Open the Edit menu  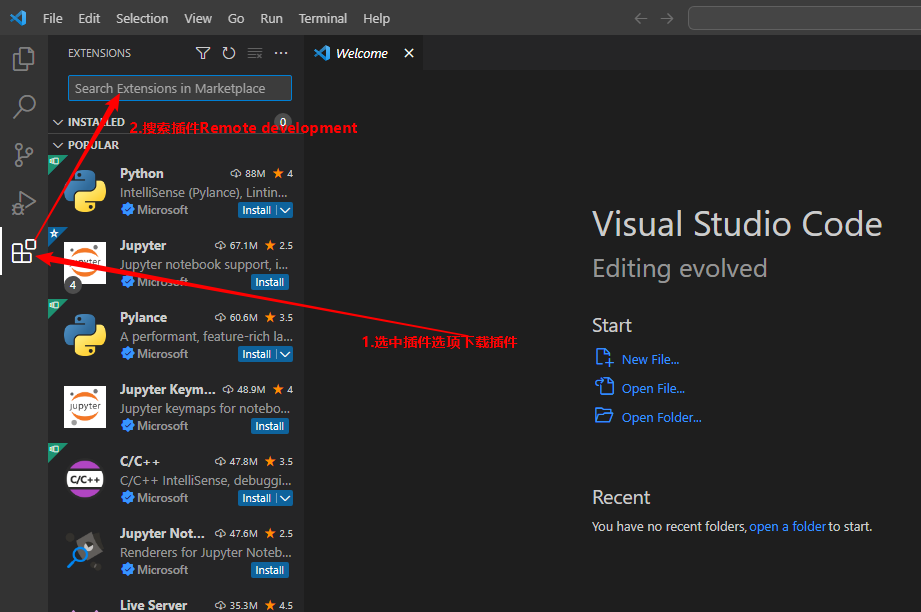coord(89,19)
